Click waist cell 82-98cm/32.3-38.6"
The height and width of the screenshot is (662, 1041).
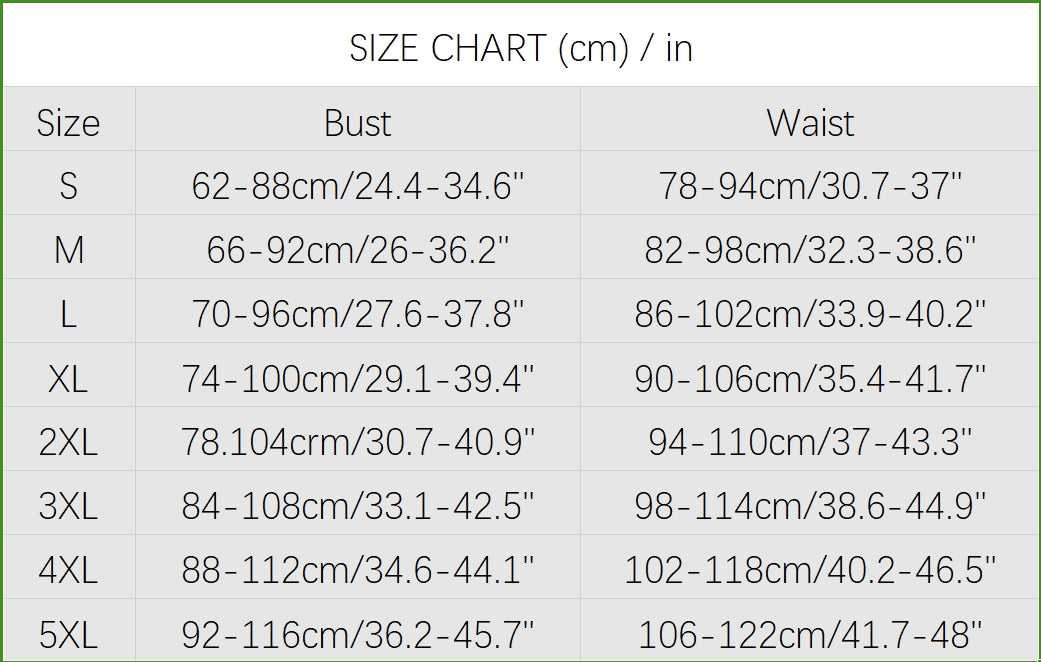click(x=810, y=250)
